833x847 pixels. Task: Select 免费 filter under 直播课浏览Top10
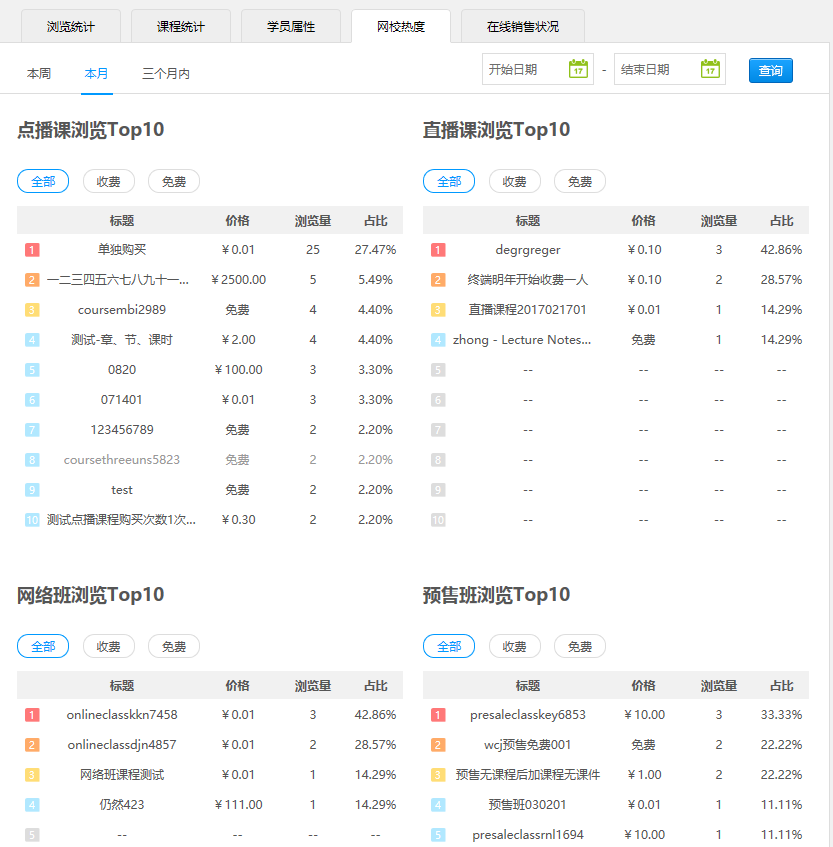pos(580,181)
